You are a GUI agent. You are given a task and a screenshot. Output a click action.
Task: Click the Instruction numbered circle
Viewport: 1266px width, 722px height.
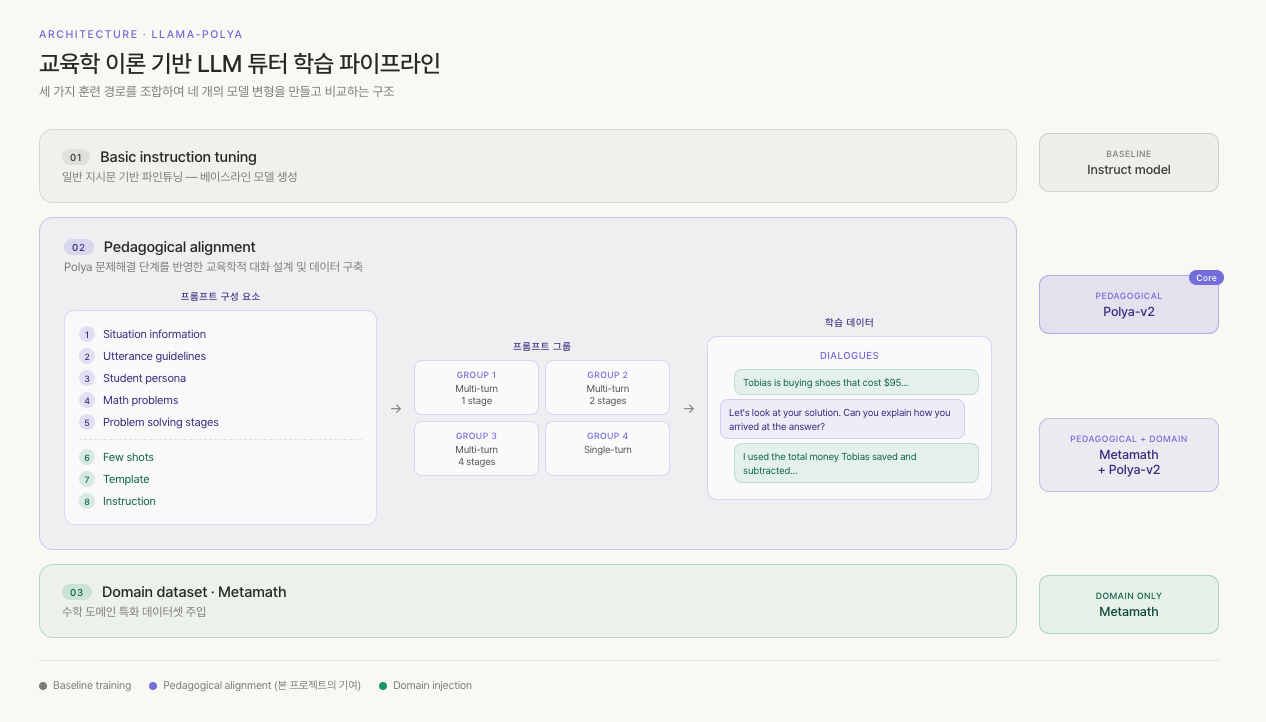86,501
